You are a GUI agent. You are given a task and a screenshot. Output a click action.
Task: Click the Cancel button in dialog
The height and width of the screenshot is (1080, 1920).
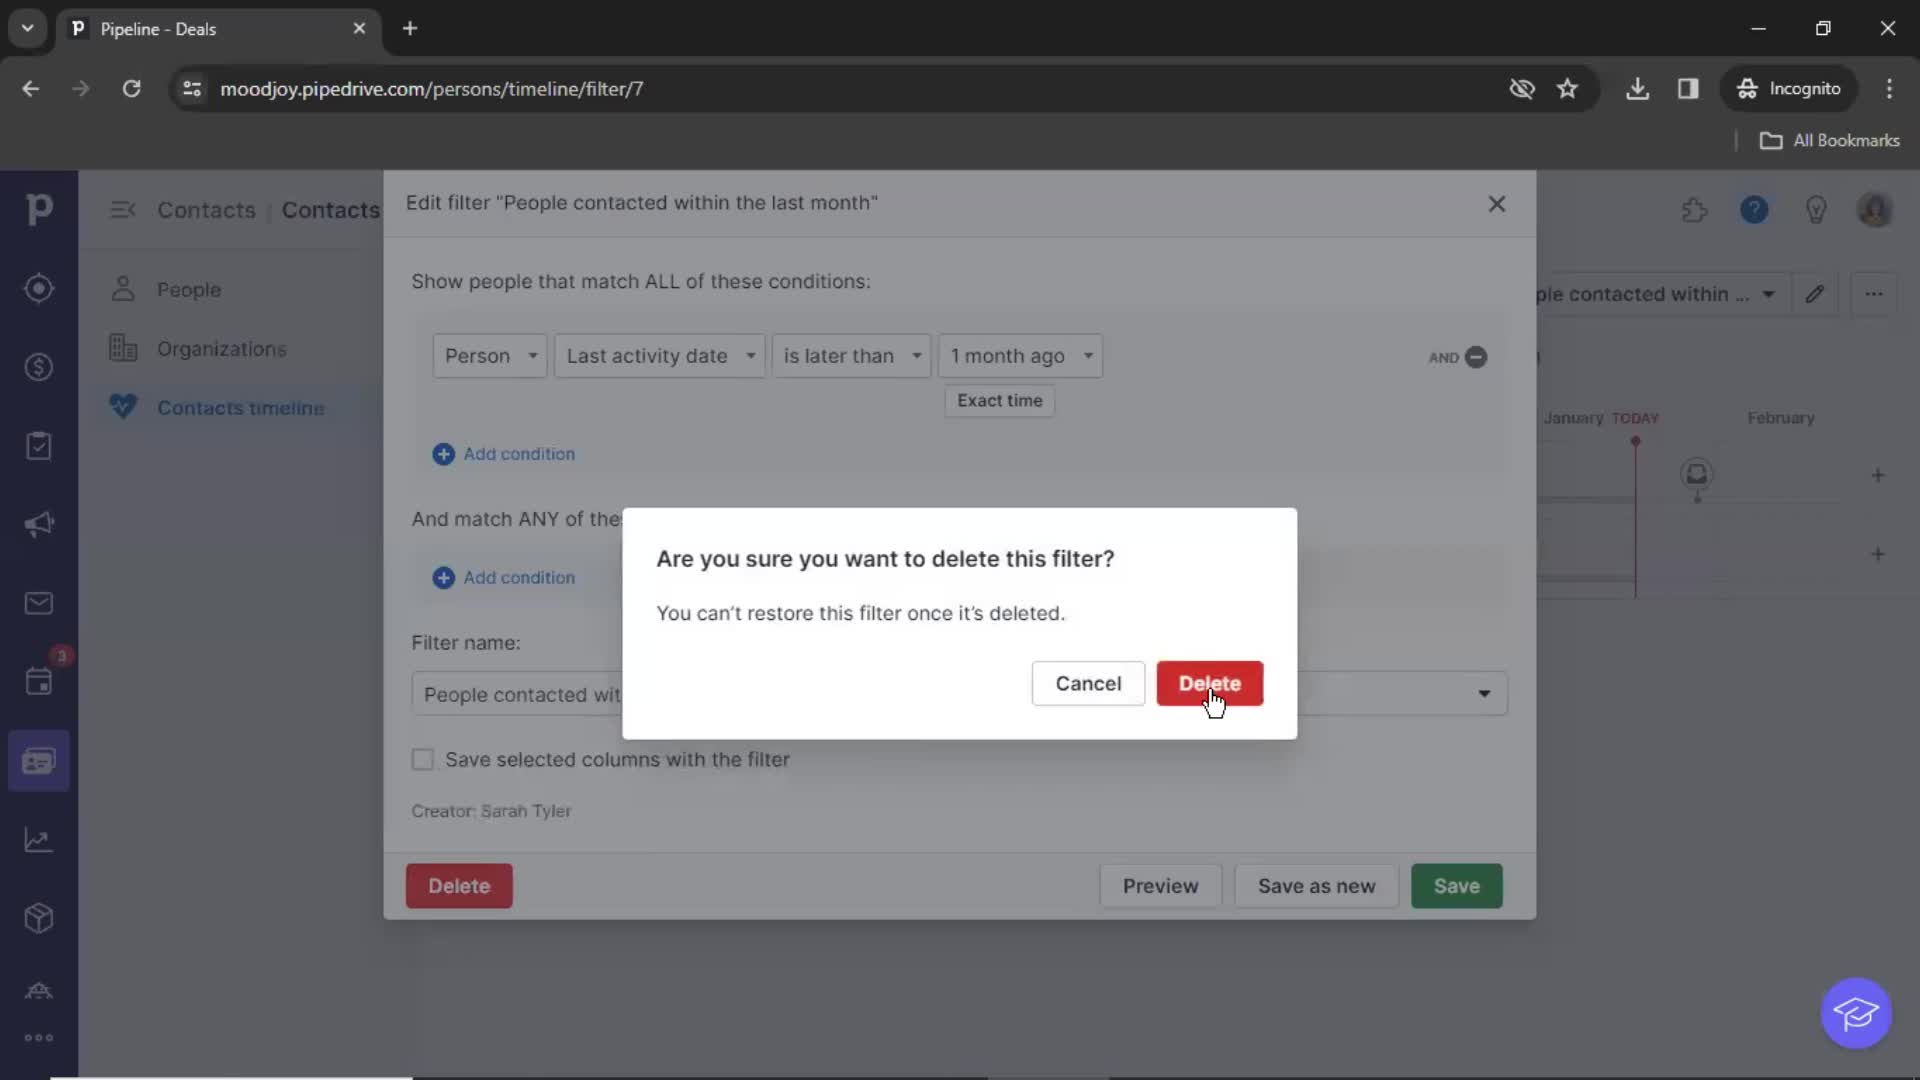(1089, 683)
